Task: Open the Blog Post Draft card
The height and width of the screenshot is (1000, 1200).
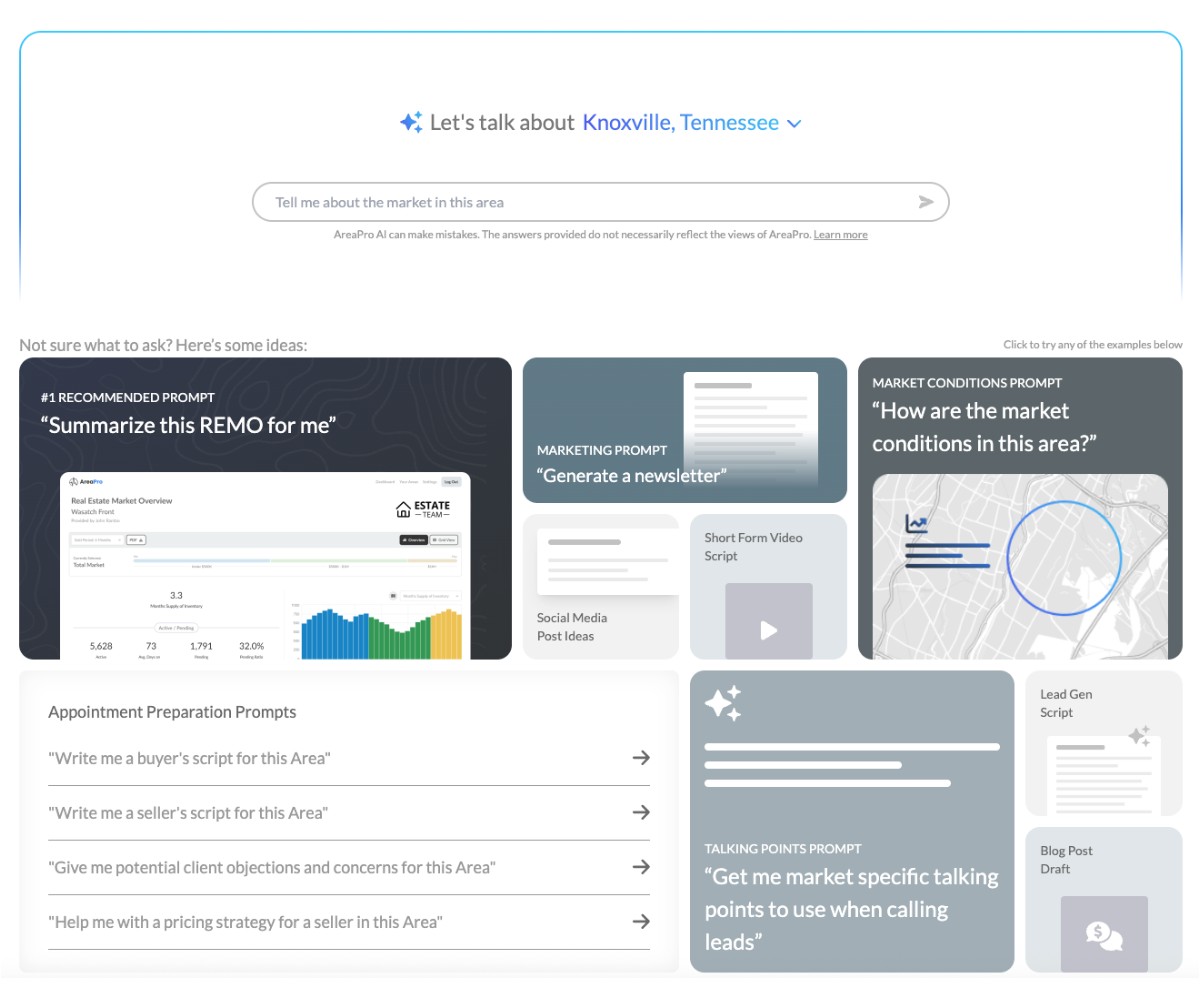Action: (x=1104, y=900)
